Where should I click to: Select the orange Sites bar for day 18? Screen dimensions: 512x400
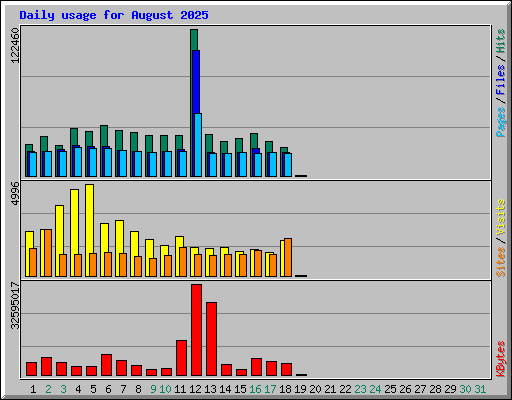288,257
